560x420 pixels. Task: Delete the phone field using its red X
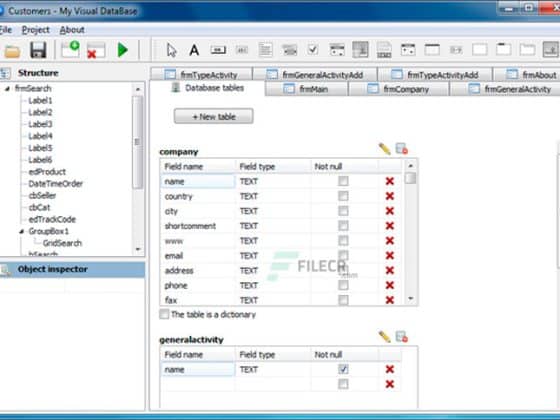point(390,285)
